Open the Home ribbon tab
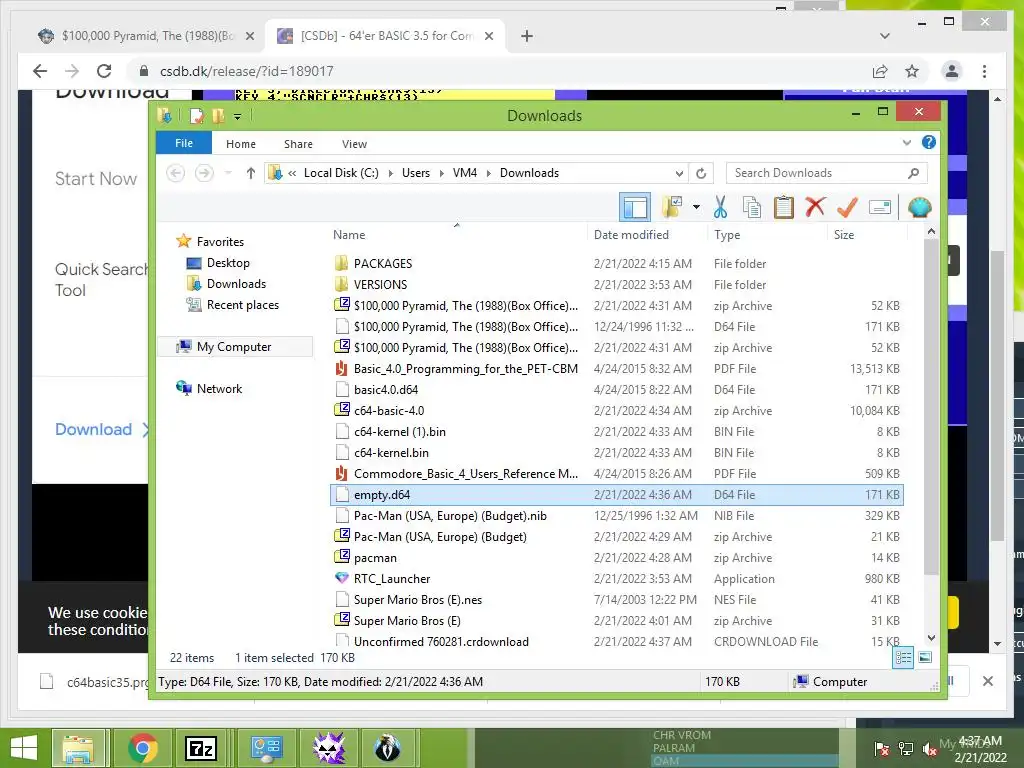The width and height of the screenshot is (1024, 768). (x=241, y=144)
